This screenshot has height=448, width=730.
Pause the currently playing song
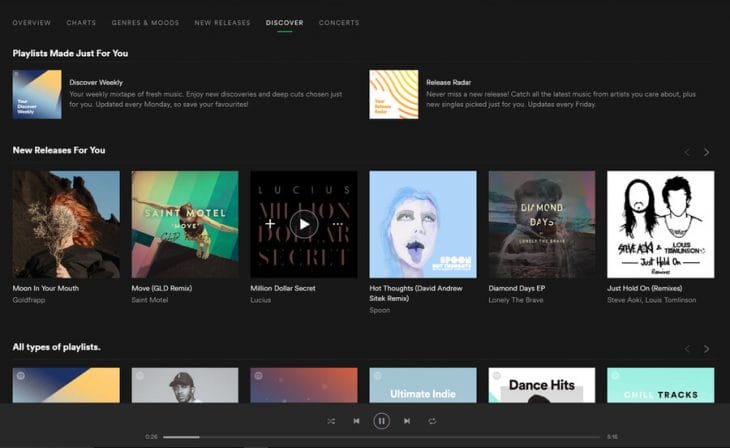coord(381,421)
